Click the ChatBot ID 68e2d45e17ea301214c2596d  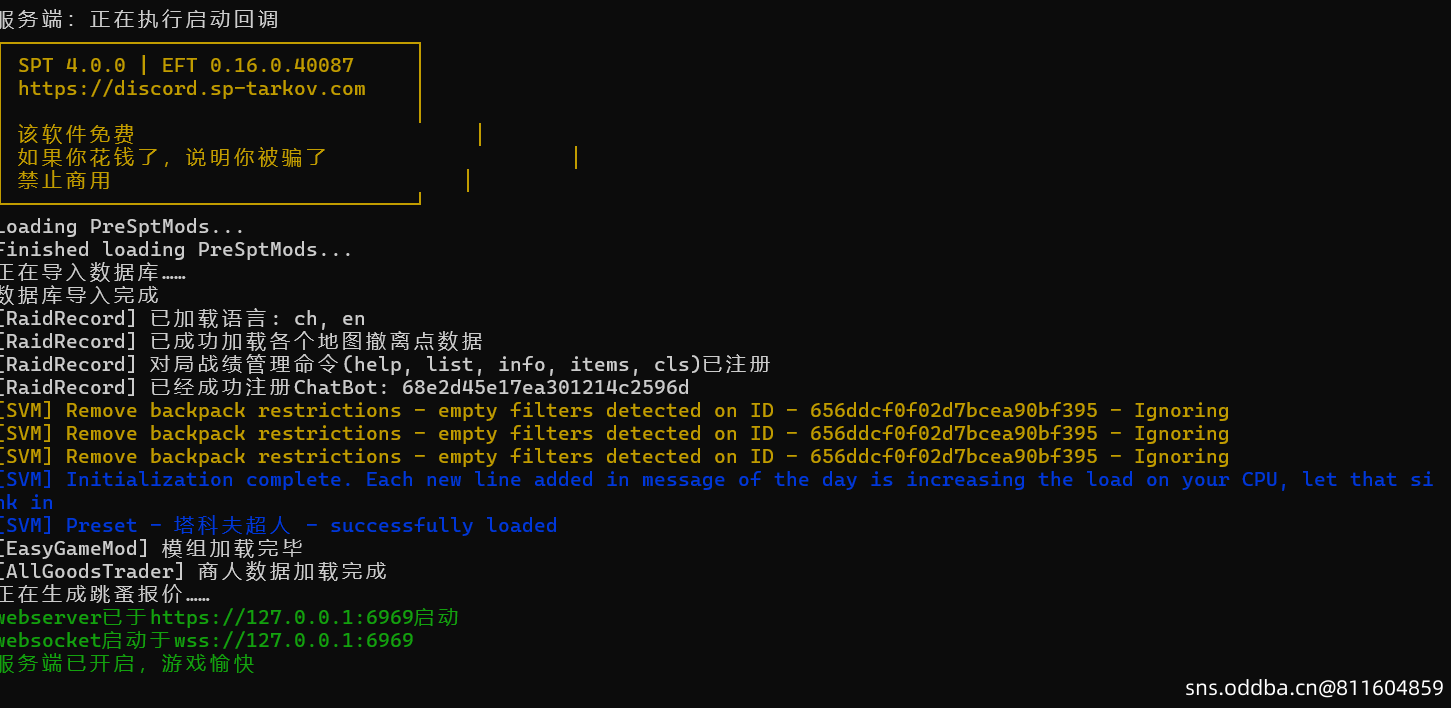pyautogui.click(x=545, y=388)
